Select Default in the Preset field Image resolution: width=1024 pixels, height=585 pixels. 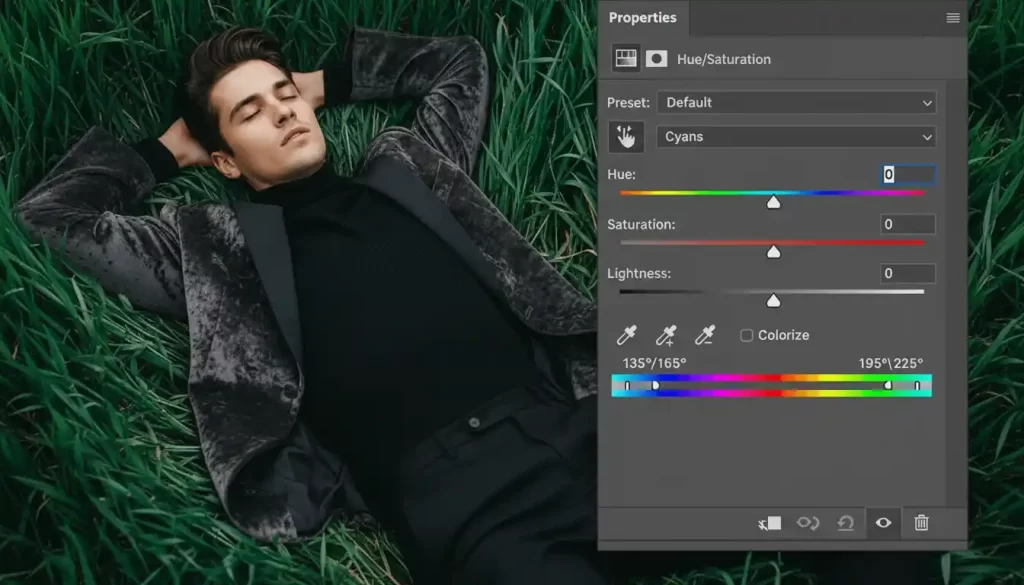(x=795, y=102)
